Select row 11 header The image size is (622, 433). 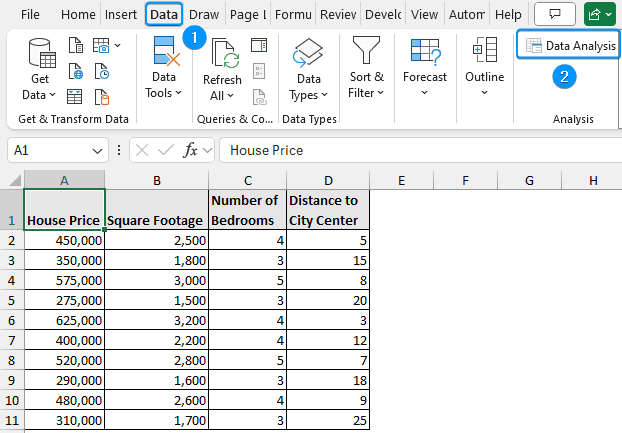coord(12,420)
